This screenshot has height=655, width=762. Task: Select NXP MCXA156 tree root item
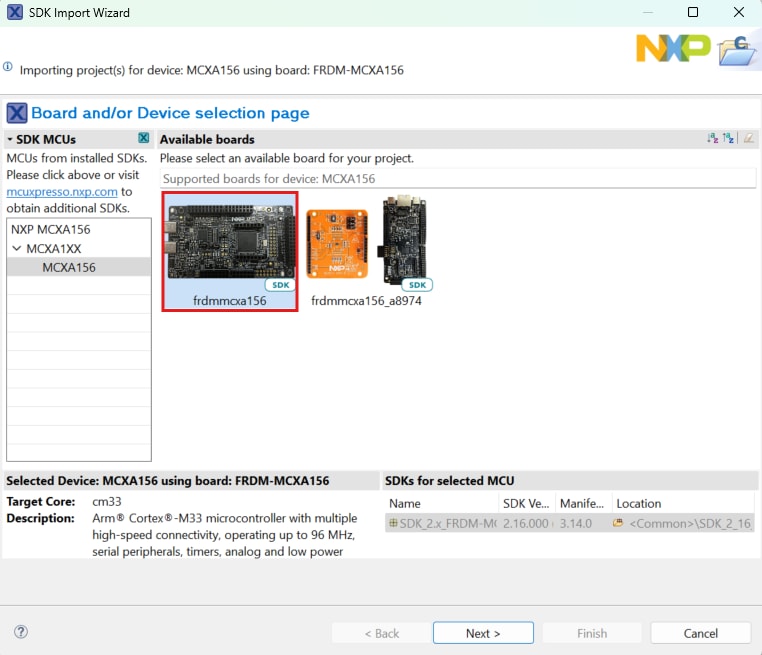[x=50, y=229]
